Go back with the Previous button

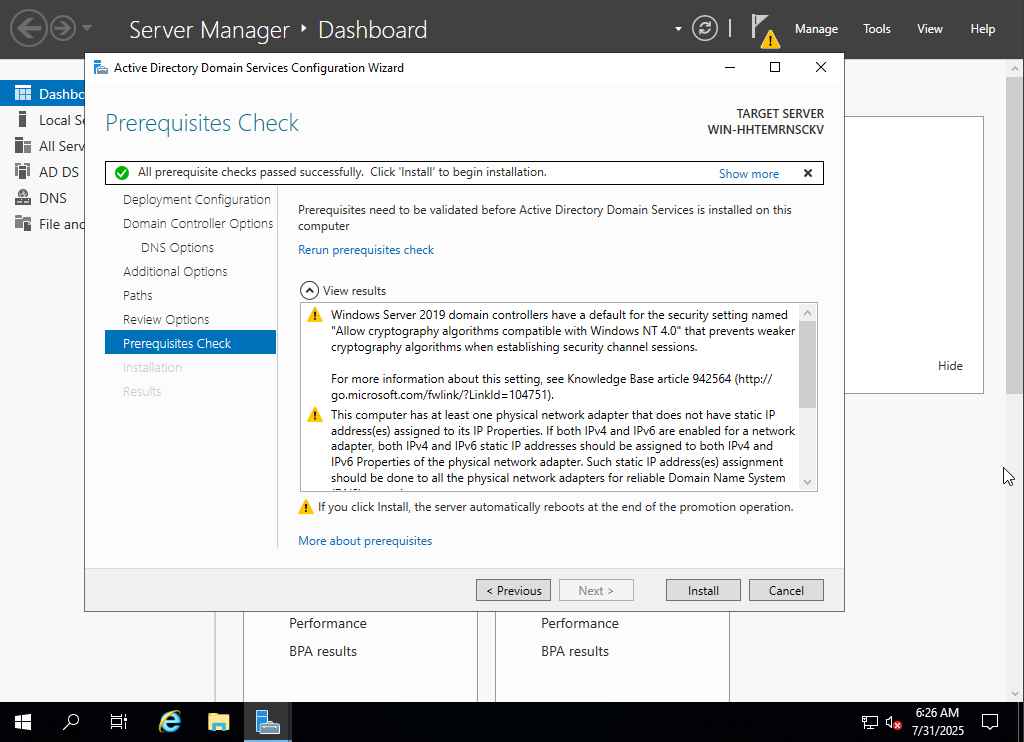tap(513, 591)
